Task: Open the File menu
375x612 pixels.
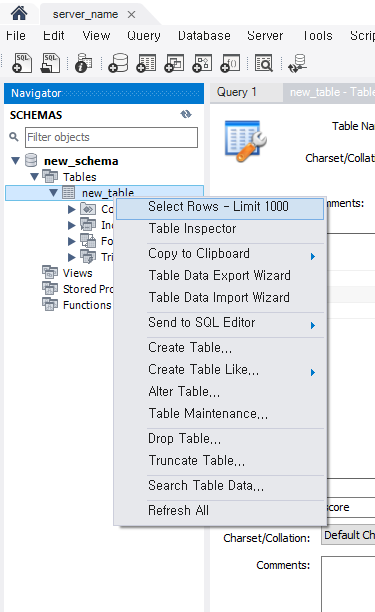Action: pos(16,36)
